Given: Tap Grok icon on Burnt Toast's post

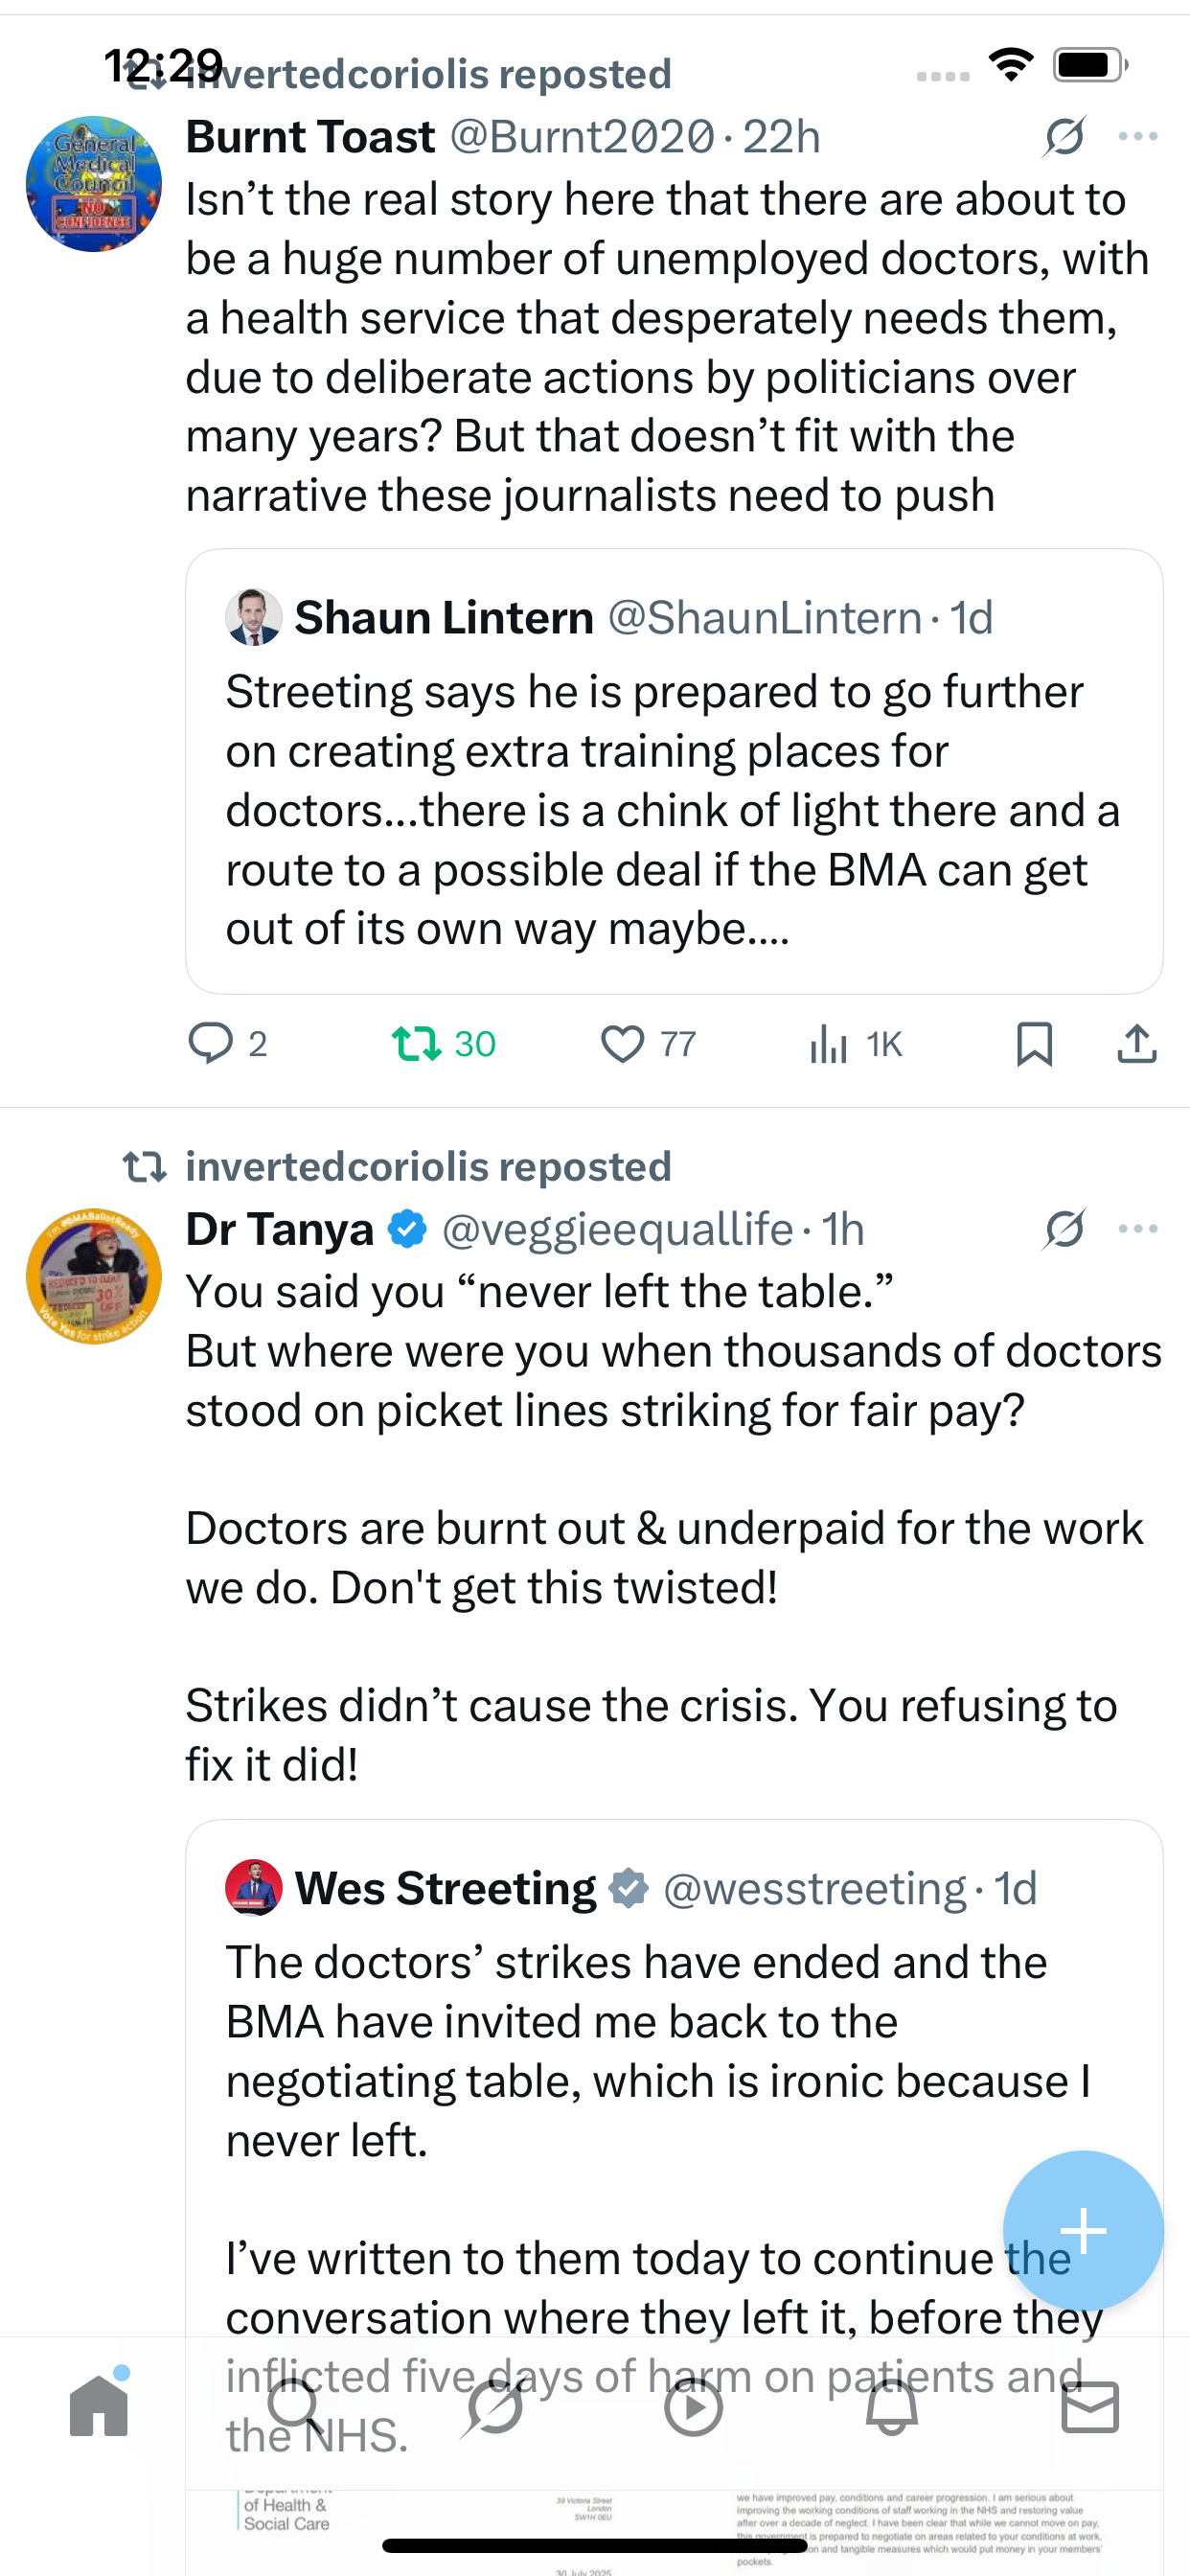Looking at the screenshot, I should tap(1064, 136).
